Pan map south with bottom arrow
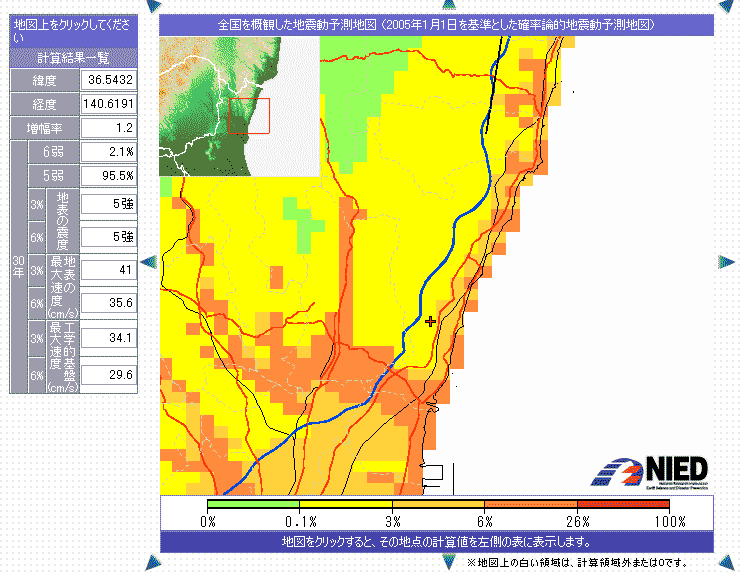This screenshot has width=742, height=572. coord(436,562)
